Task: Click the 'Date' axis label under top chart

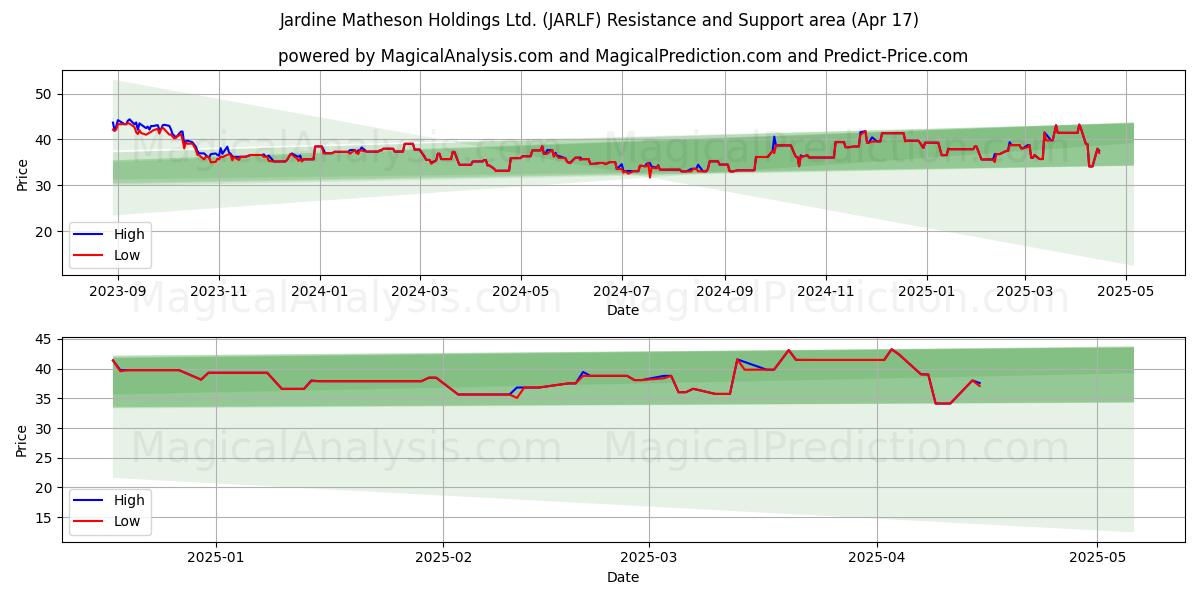Action: [622, 311]
